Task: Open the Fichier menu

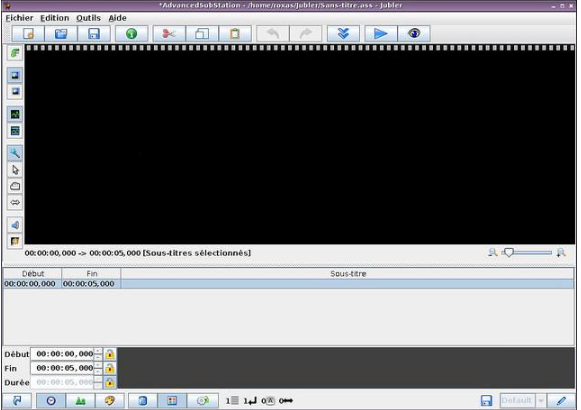Action: pyautogui.click(x=19, y=18)
